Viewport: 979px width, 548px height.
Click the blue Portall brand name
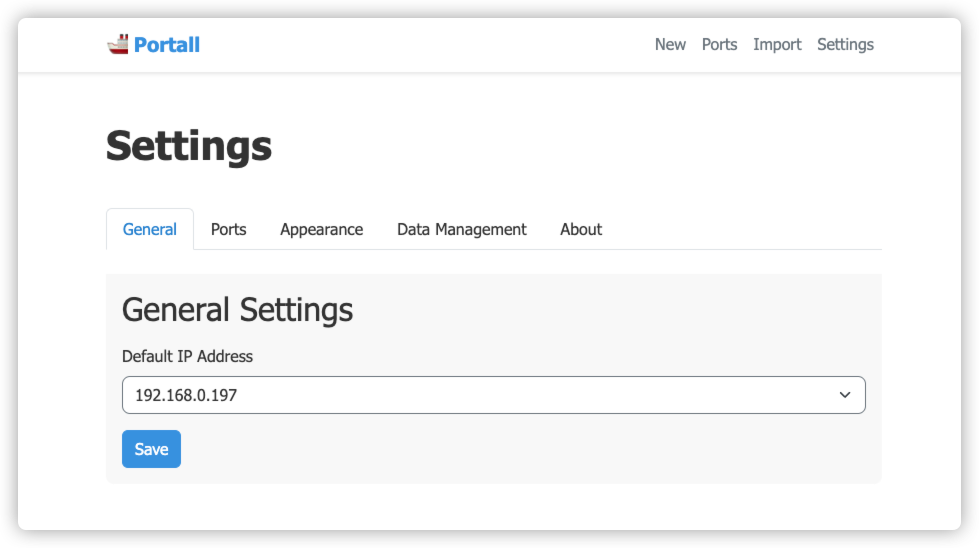pyautogui.click(x=167, y=45)
